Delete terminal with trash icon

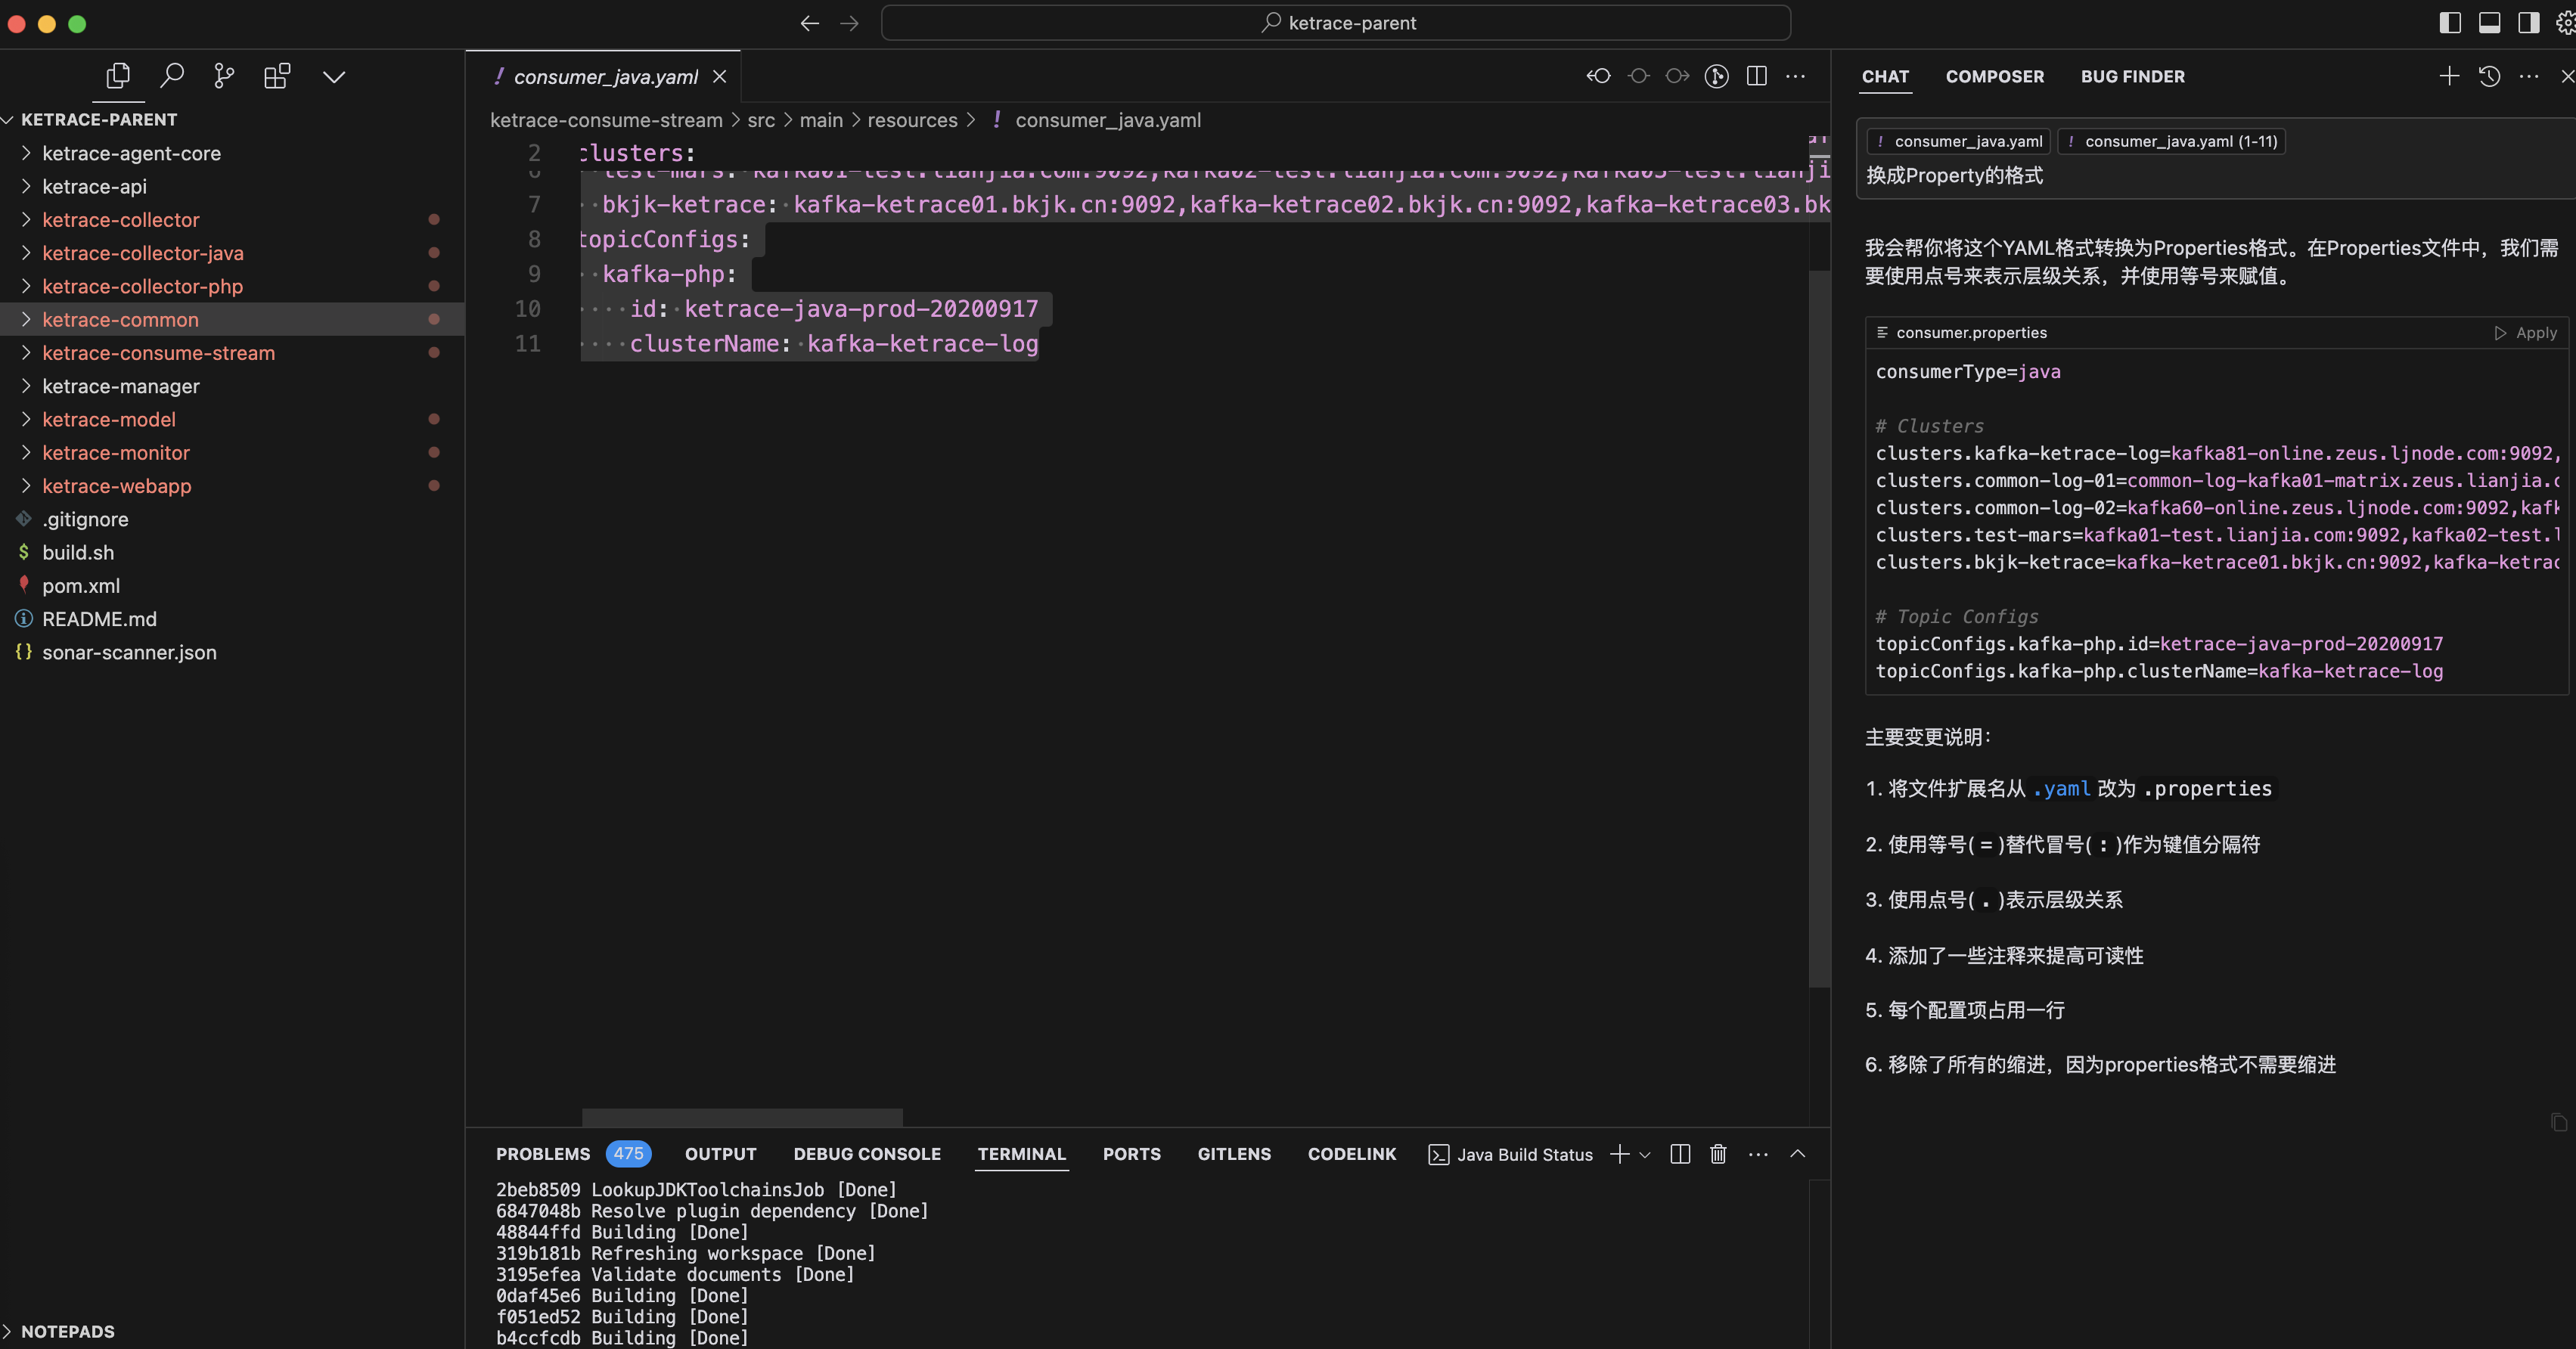1718,1154
